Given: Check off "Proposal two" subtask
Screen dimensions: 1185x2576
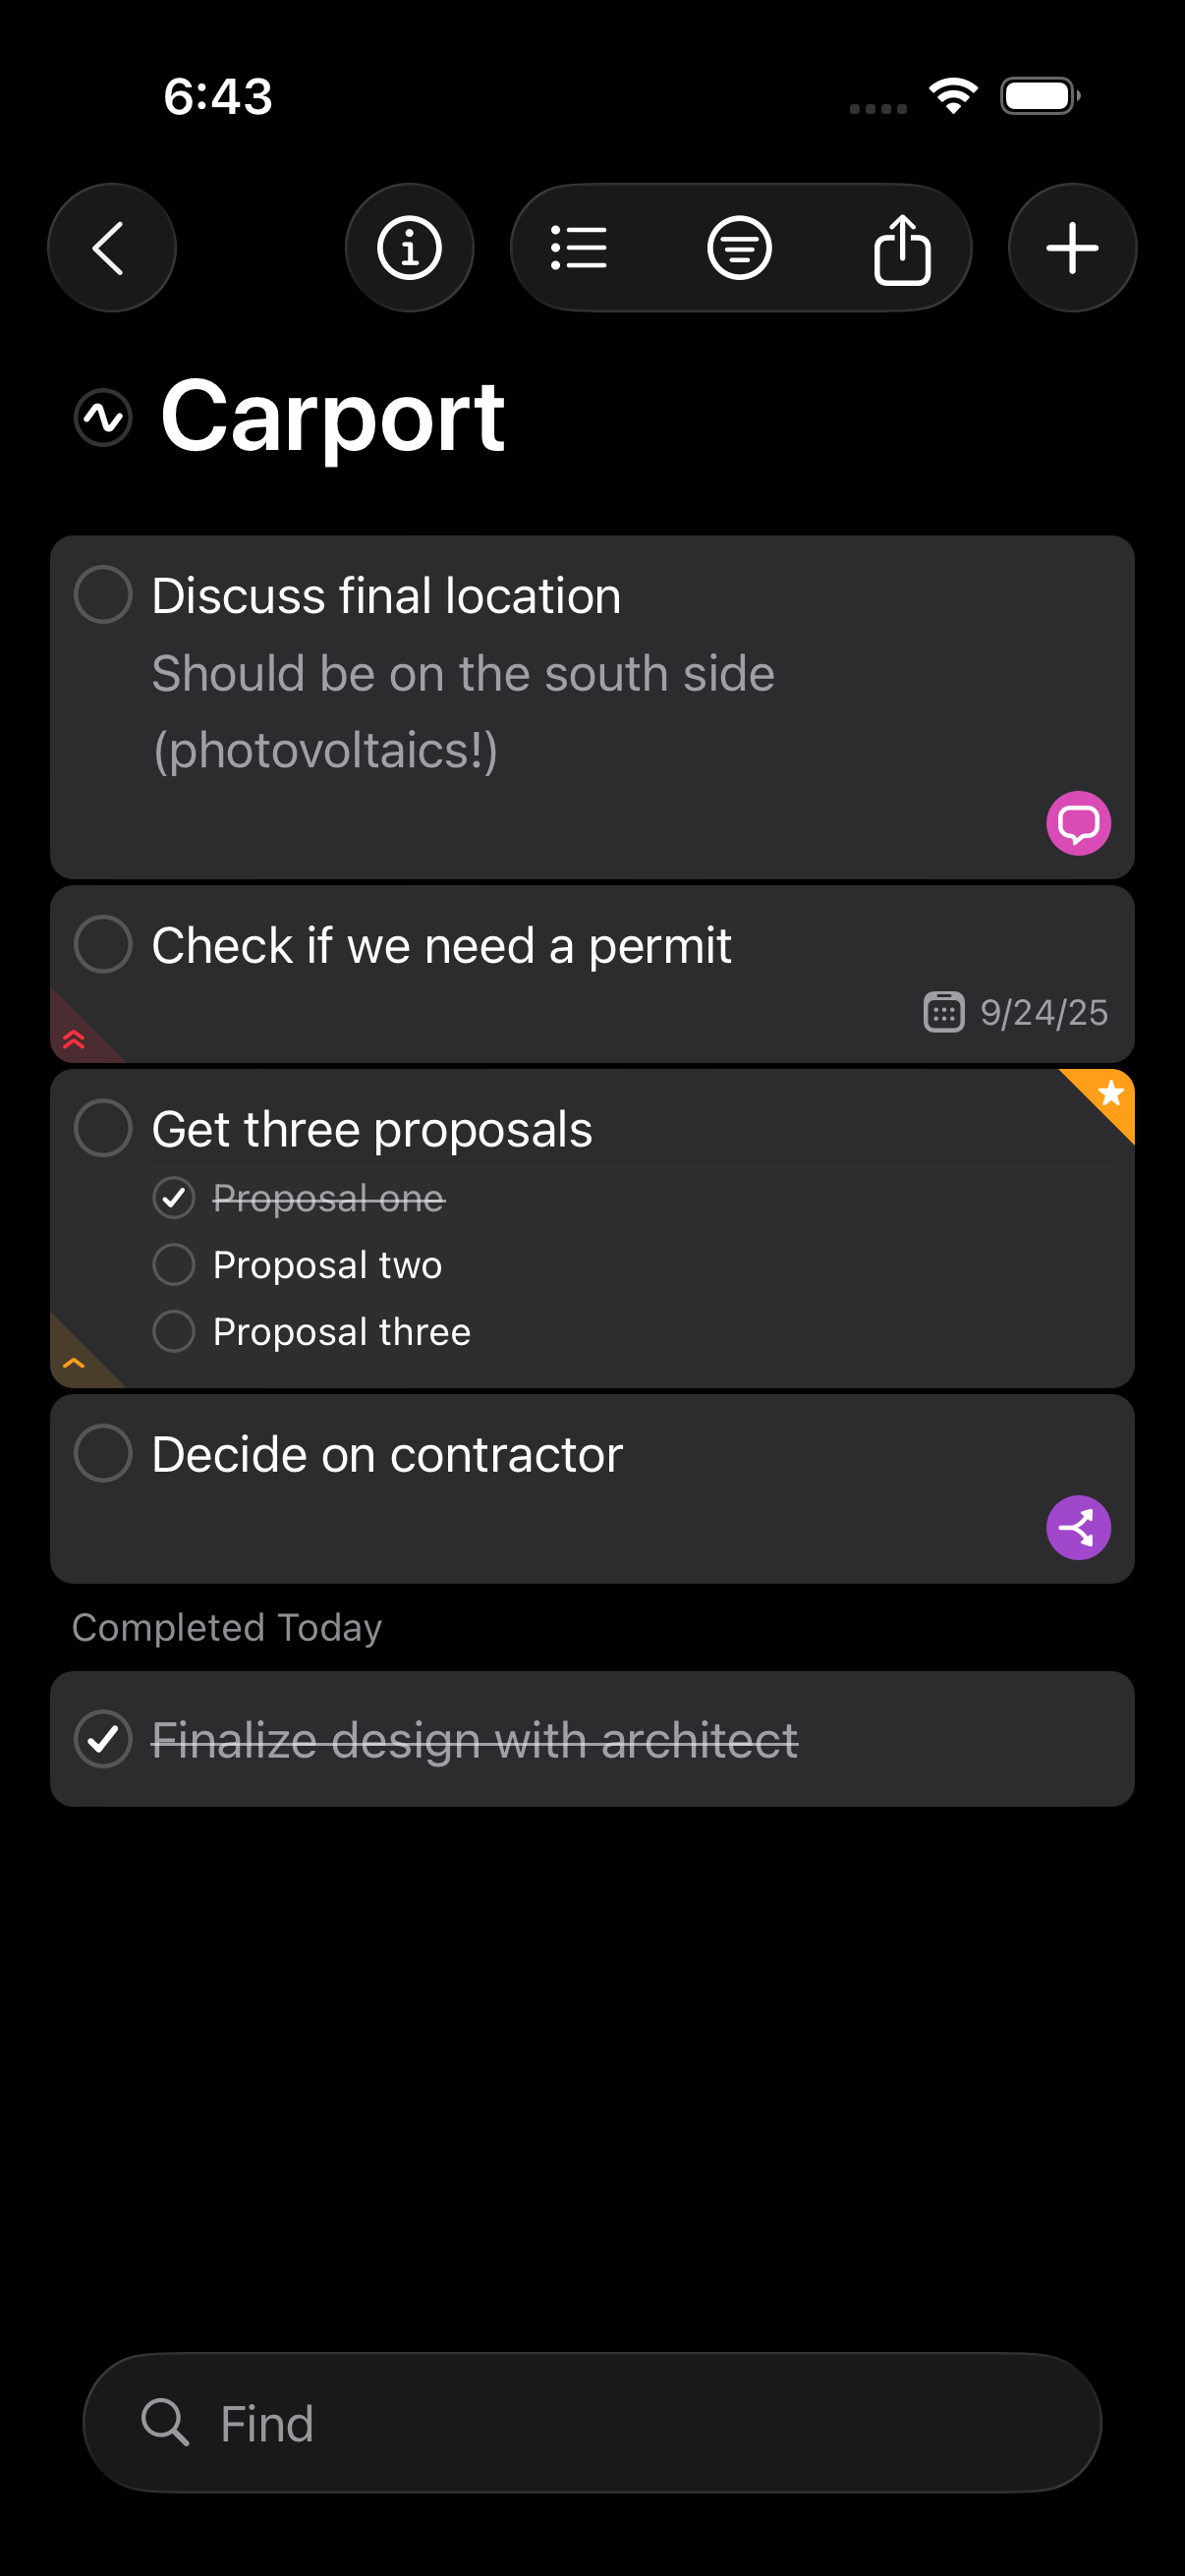Looking at the screenshot, I should pos(174,1265).
